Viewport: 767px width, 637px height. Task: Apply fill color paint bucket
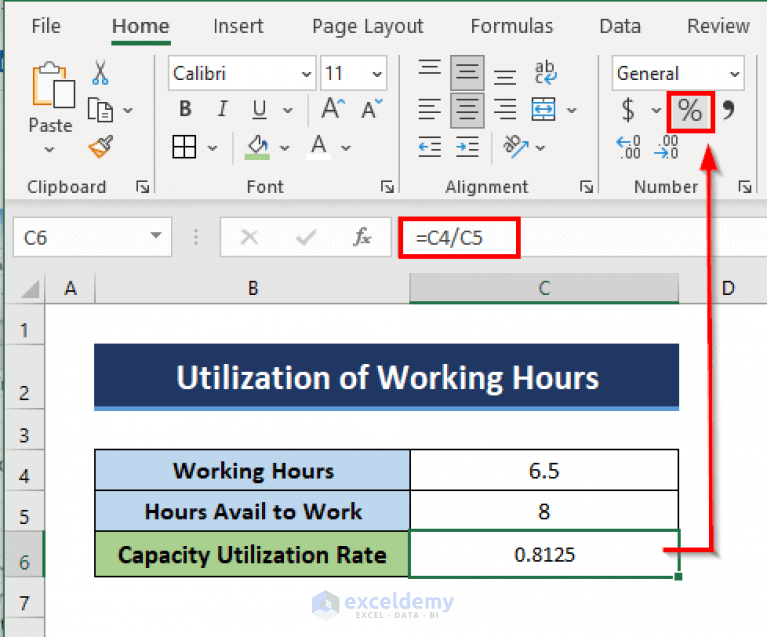(x=258, y=147)
